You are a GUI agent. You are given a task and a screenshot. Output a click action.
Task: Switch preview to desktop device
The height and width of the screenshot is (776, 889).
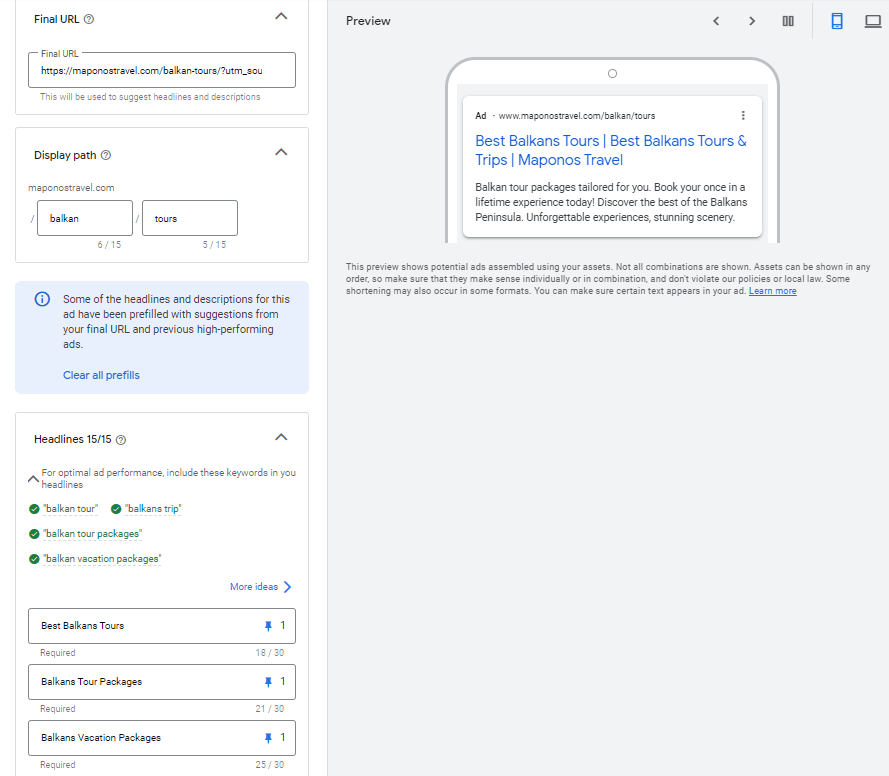[x=873, y=21]
